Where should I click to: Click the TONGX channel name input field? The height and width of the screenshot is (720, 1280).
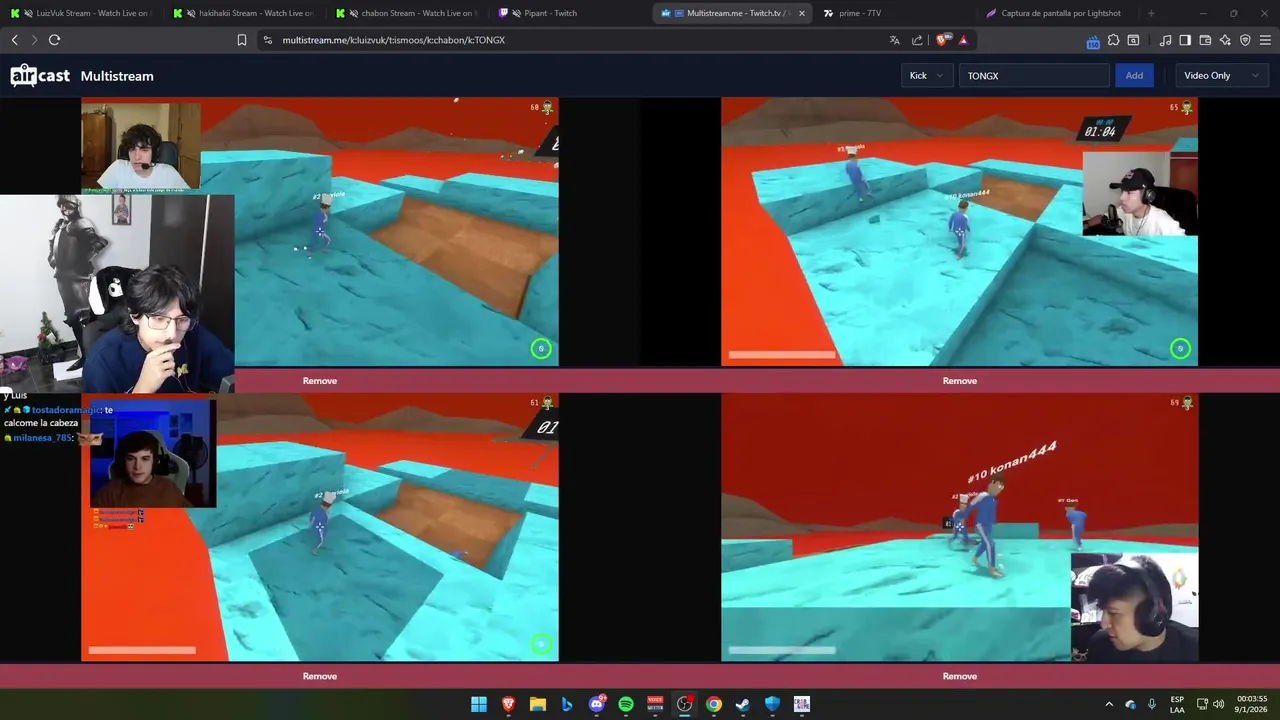pyautogui.click(x=1034, y=76)
